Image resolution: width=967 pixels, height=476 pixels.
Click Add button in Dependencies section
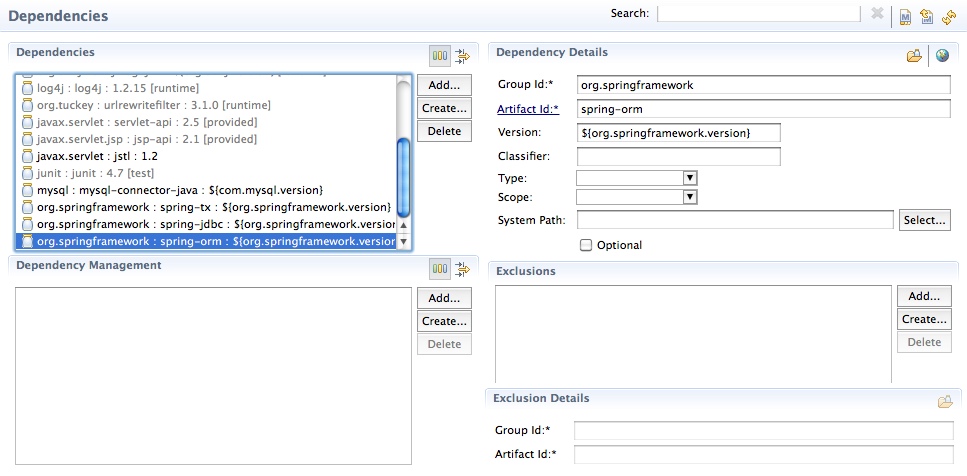tap(444, 85)
